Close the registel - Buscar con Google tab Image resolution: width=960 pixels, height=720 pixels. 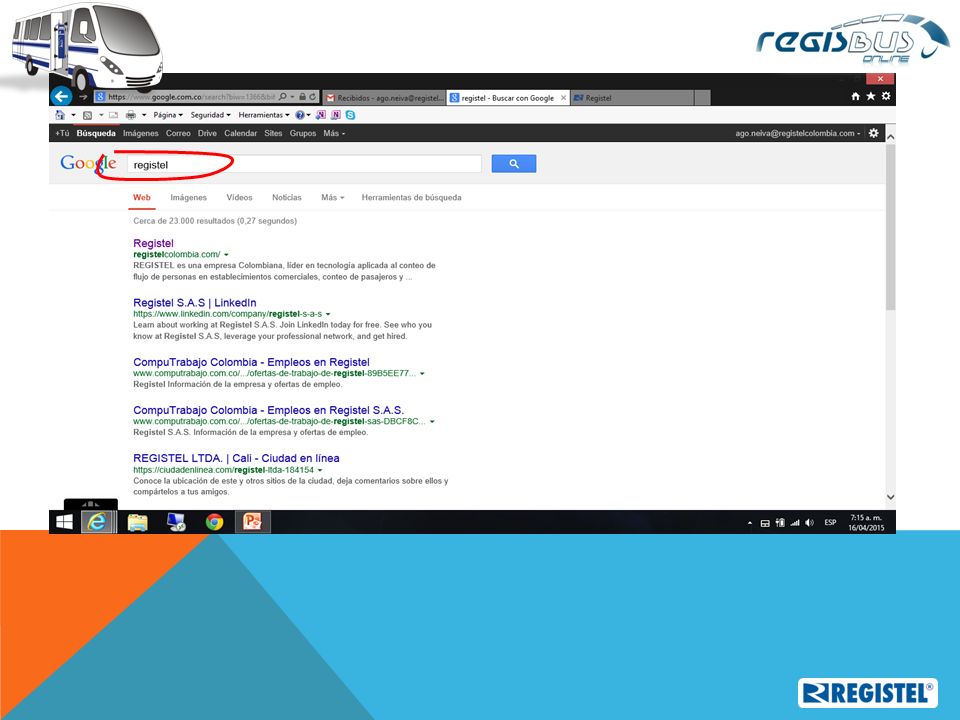coord(563,97)
